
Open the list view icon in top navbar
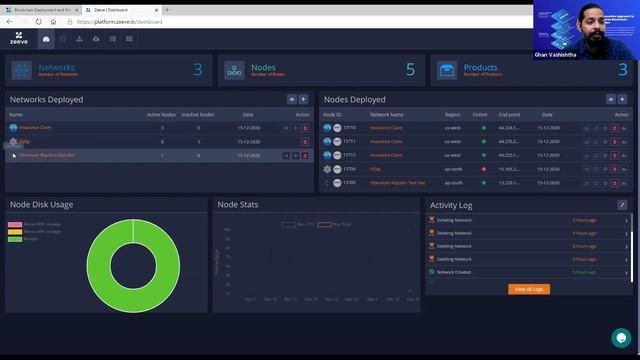point(113,39)
